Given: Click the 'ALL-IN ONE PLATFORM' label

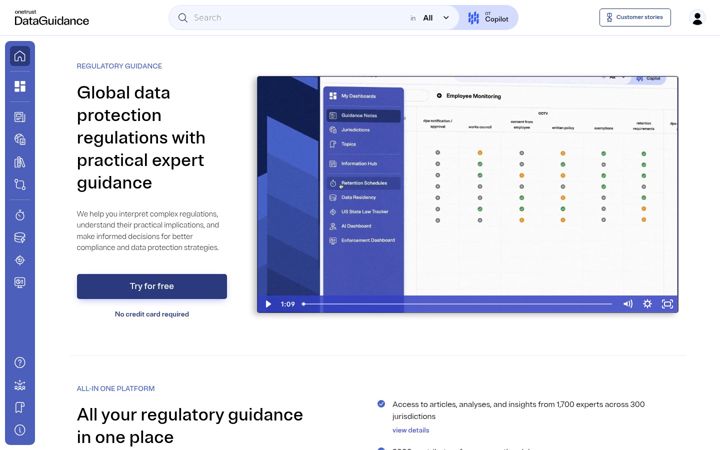Looking at the screenshot, I should (x=116, y=388).
